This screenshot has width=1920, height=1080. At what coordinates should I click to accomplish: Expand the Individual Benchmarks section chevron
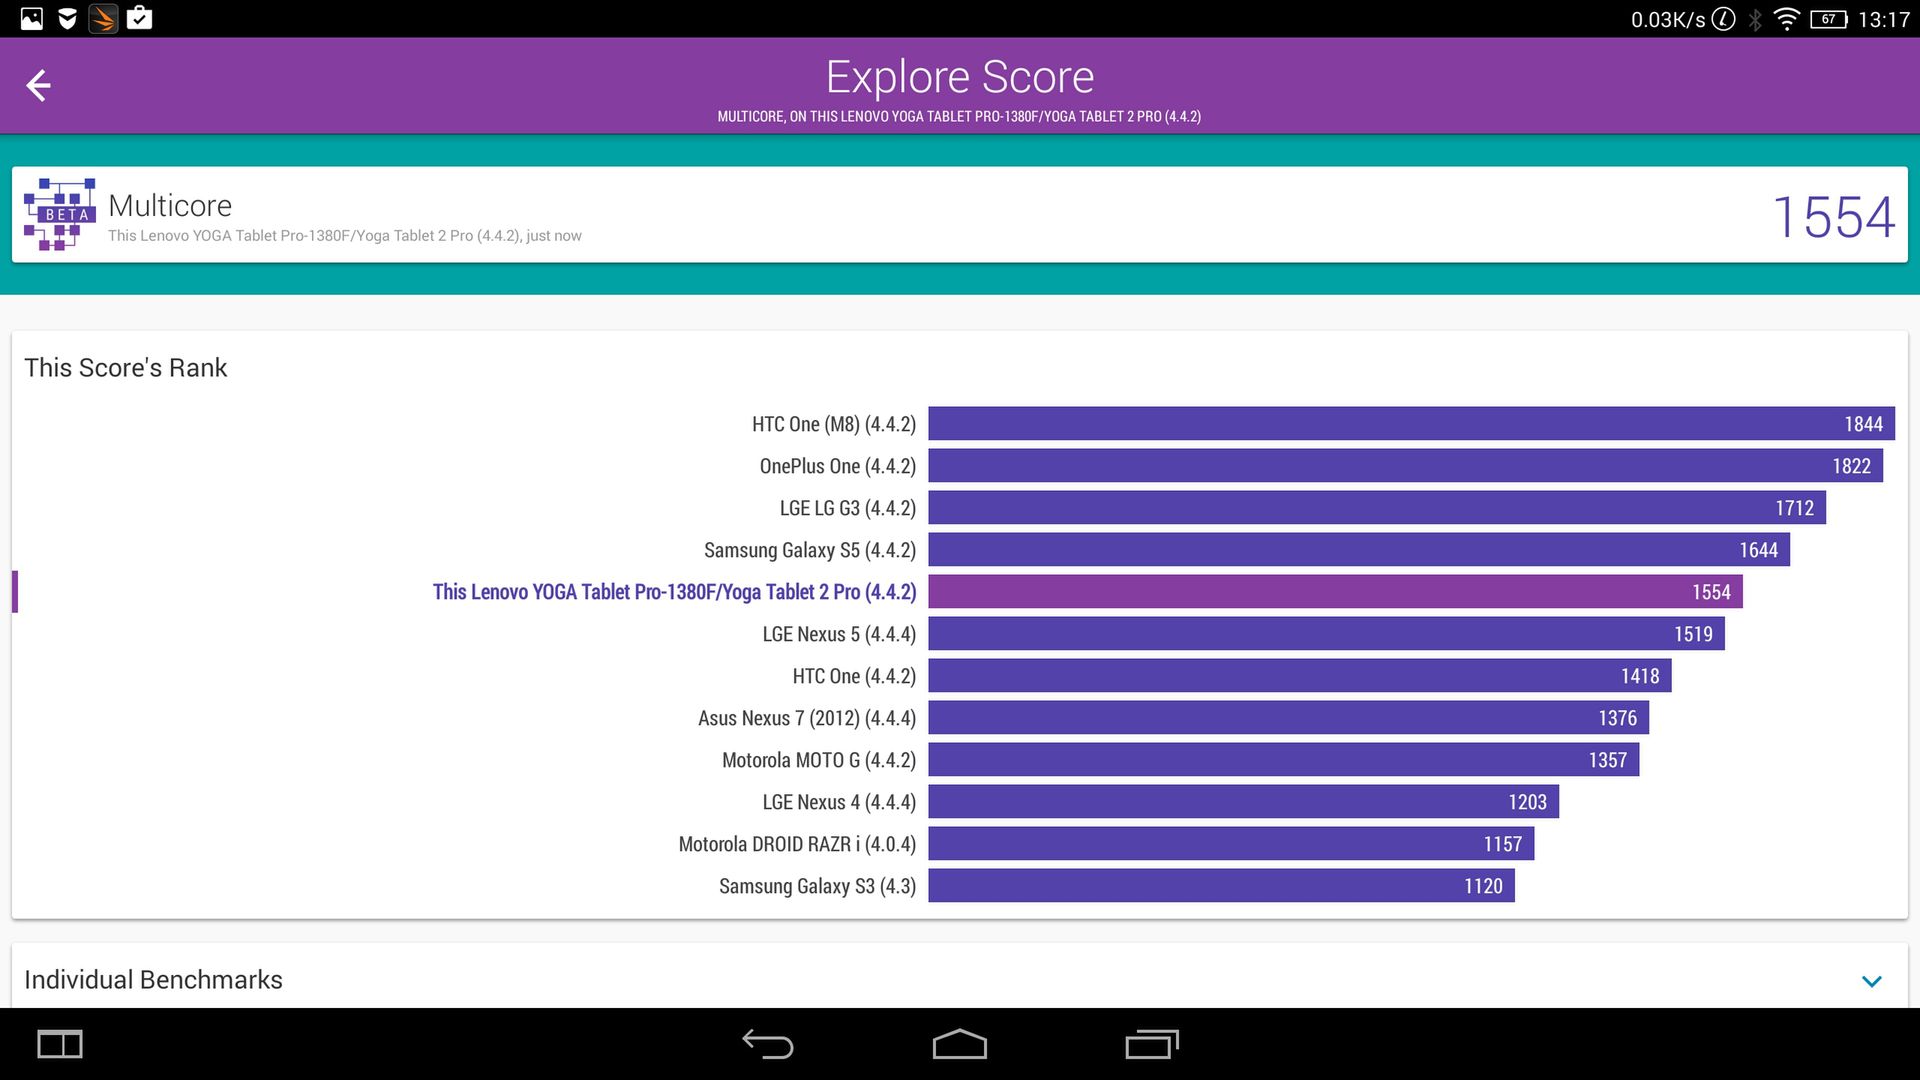pos(1872,981)
